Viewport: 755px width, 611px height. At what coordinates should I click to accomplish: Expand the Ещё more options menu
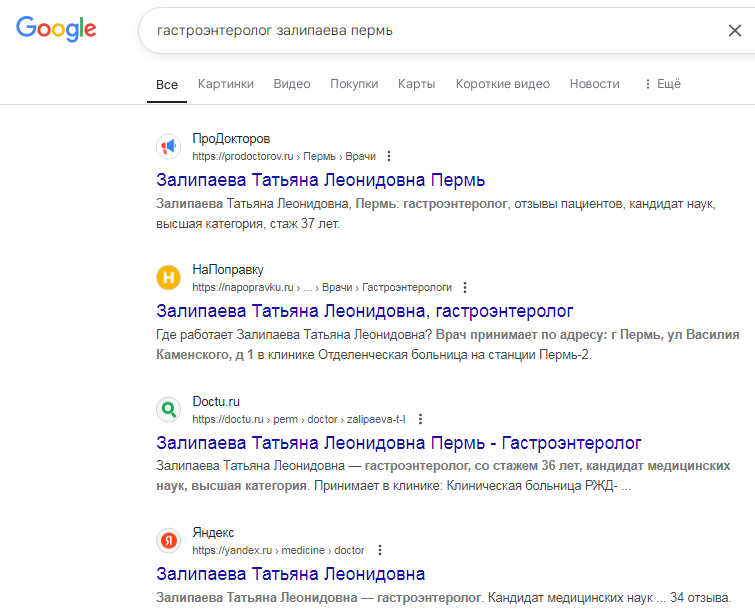pyautogui.click(x=663, y=84)
